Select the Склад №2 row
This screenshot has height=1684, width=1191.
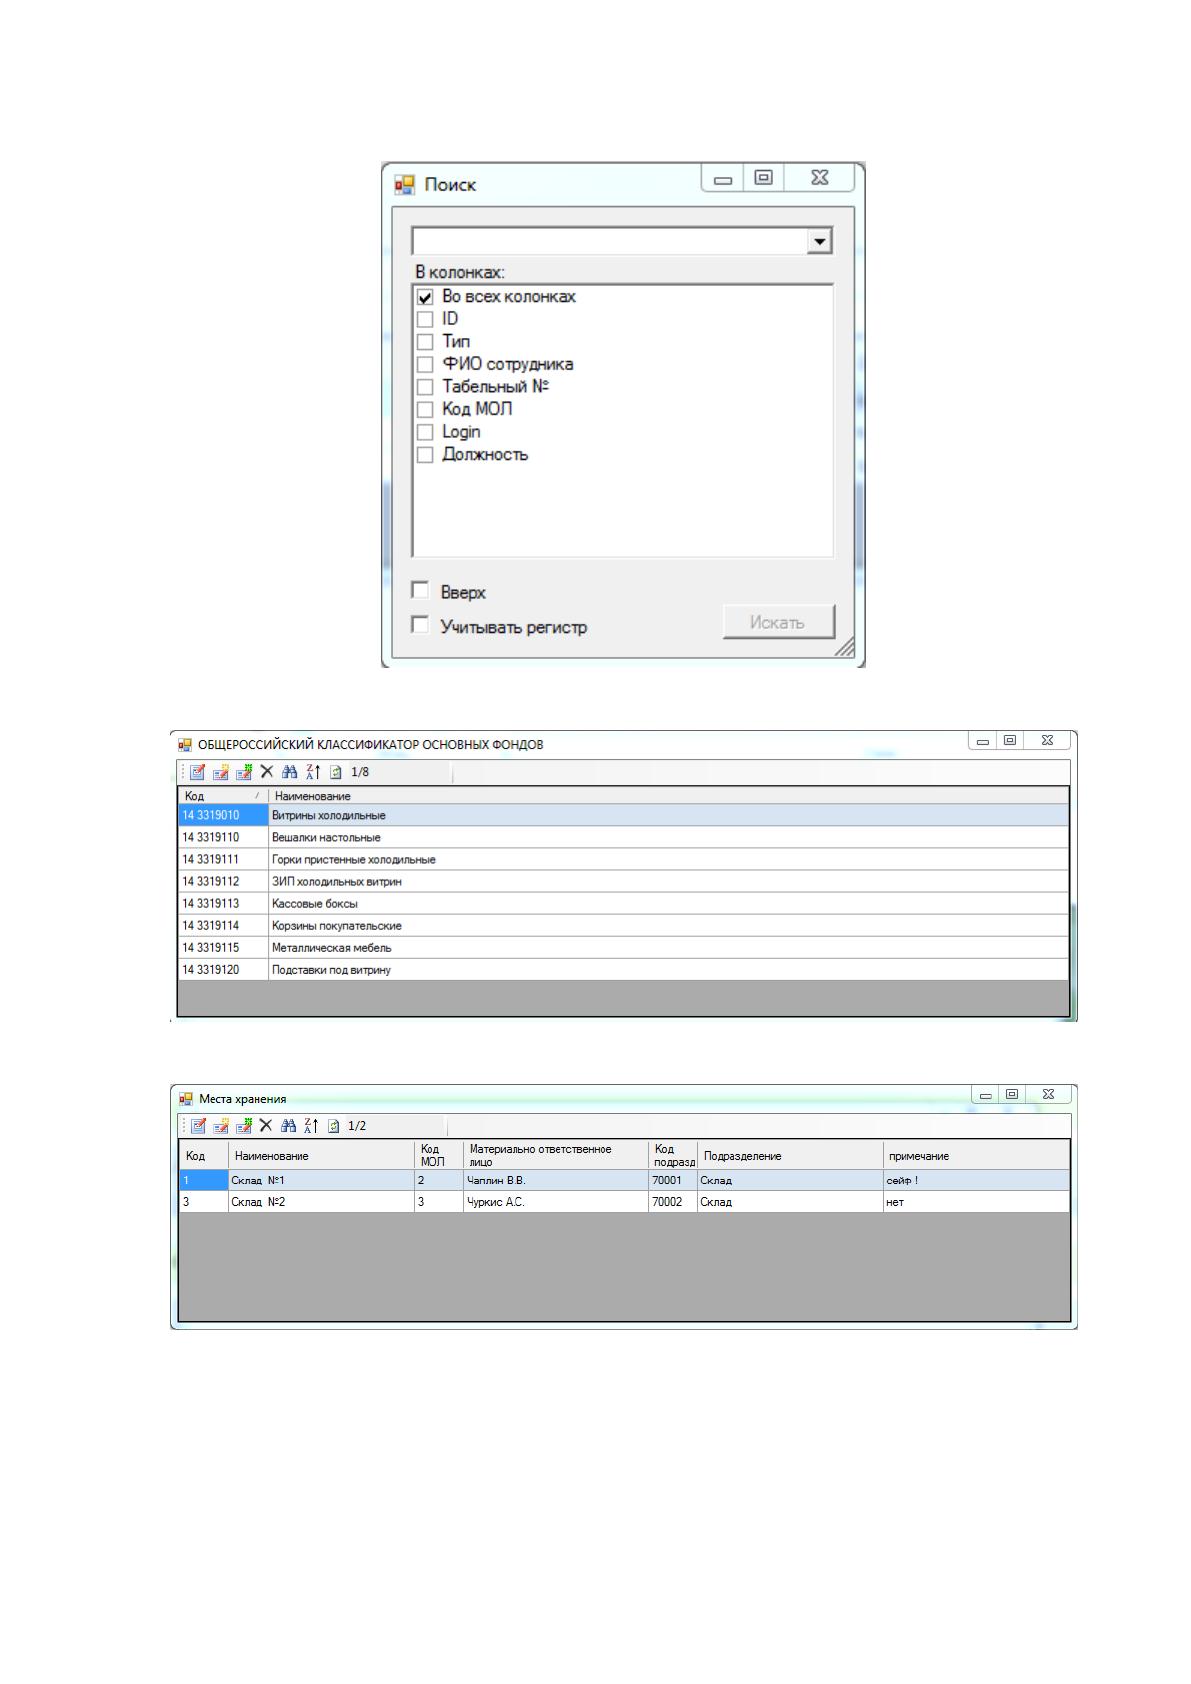point(624,1202)
